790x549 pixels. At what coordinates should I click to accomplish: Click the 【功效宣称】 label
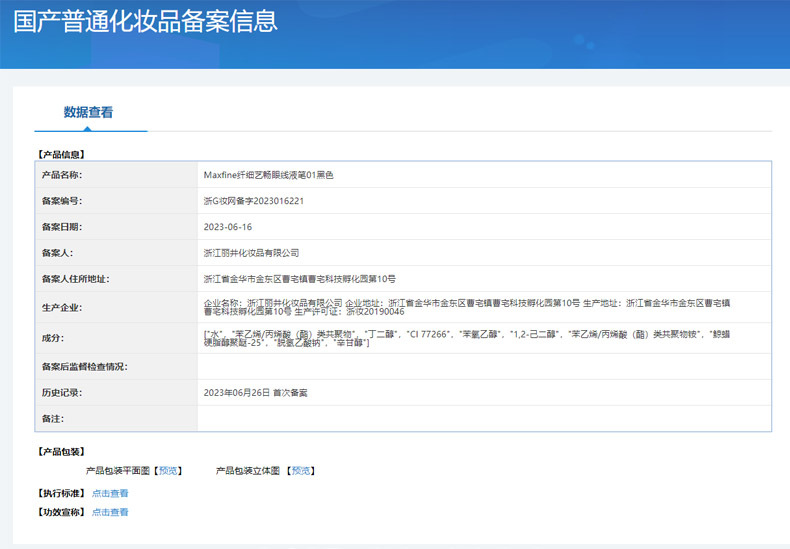61,512
